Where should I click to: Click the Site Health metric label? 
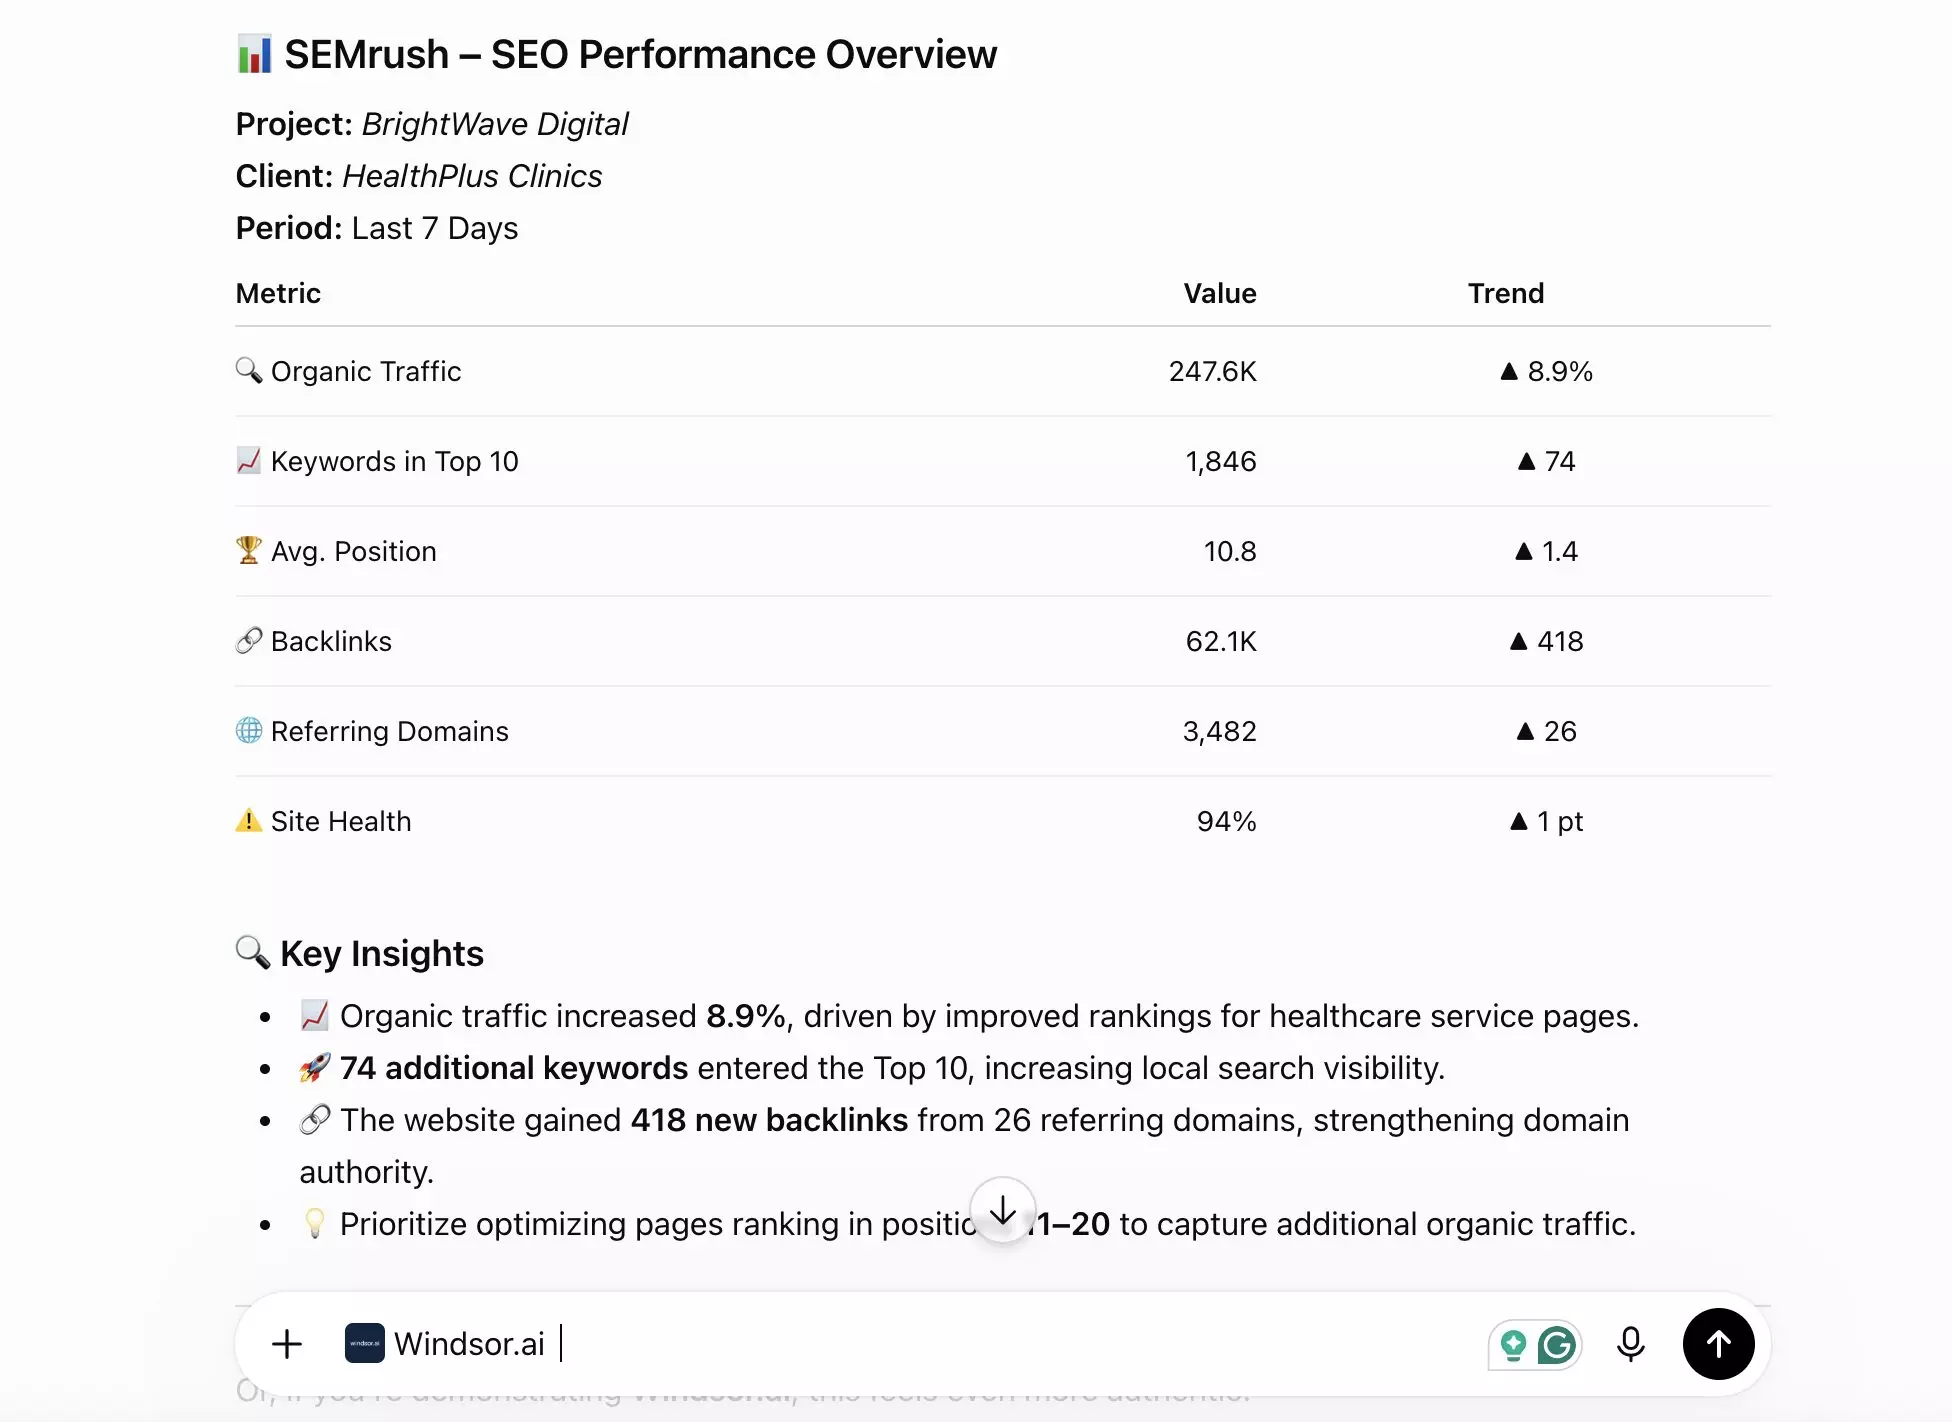click(341, 821)
